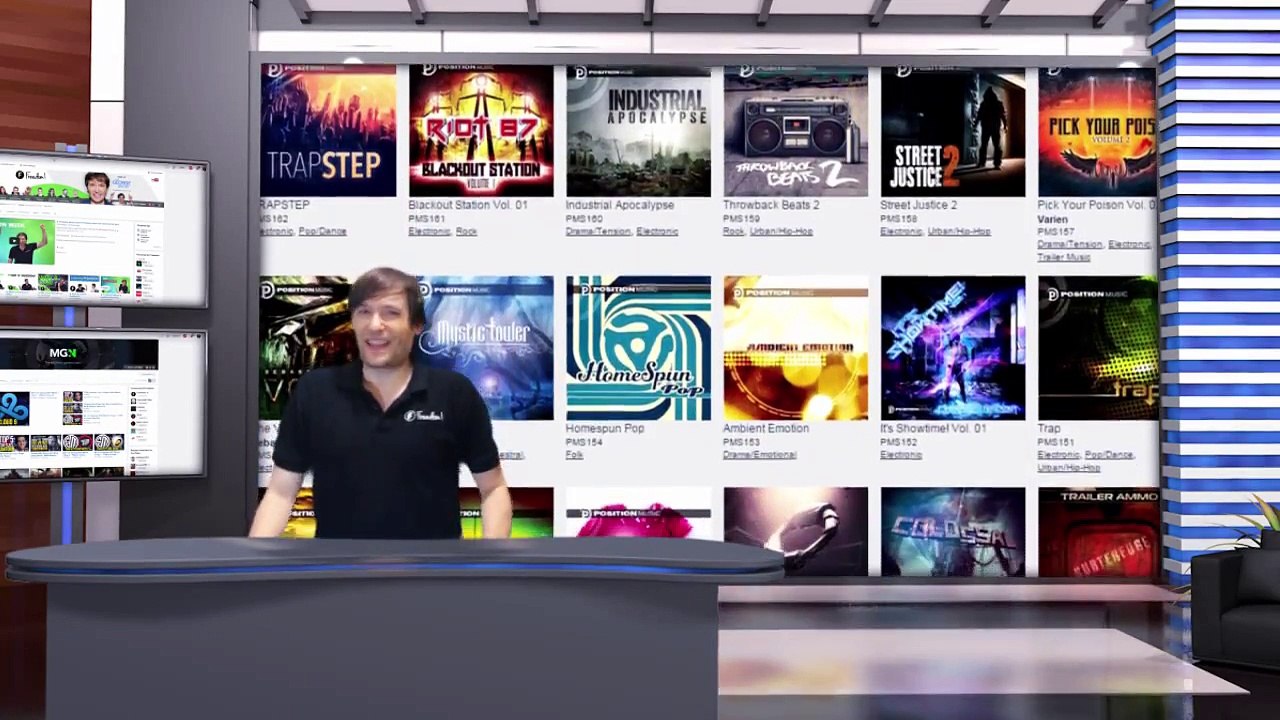The height and width of the screenshot is (720, 1280).
Task: Click the Blackout Station Vol. 01 title
Action: [467, 205]
